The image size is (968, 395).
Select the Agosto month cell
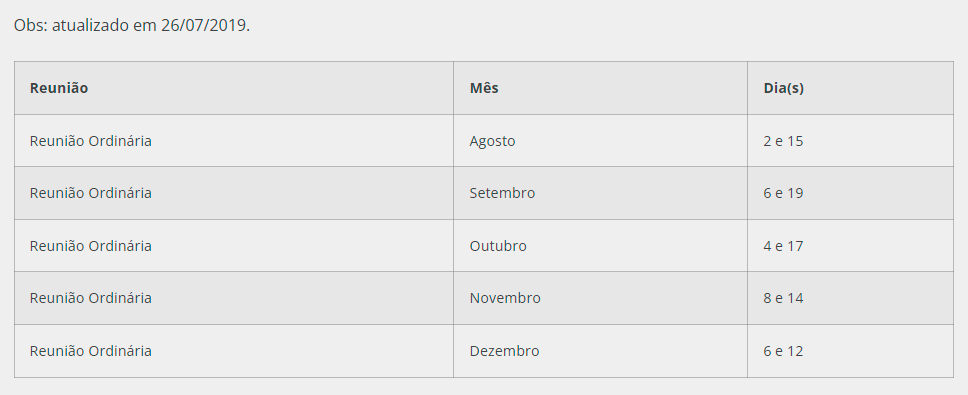click(x=600, y=141)
